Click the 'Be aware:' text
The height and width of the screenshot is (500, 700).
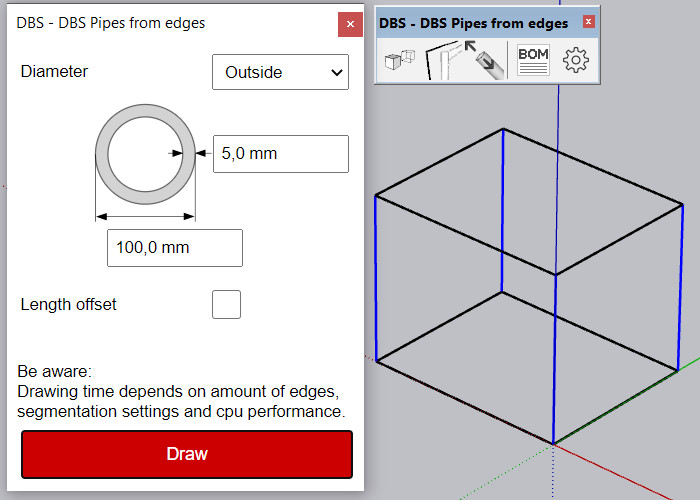pyautogui.click(x=54, y=371)
